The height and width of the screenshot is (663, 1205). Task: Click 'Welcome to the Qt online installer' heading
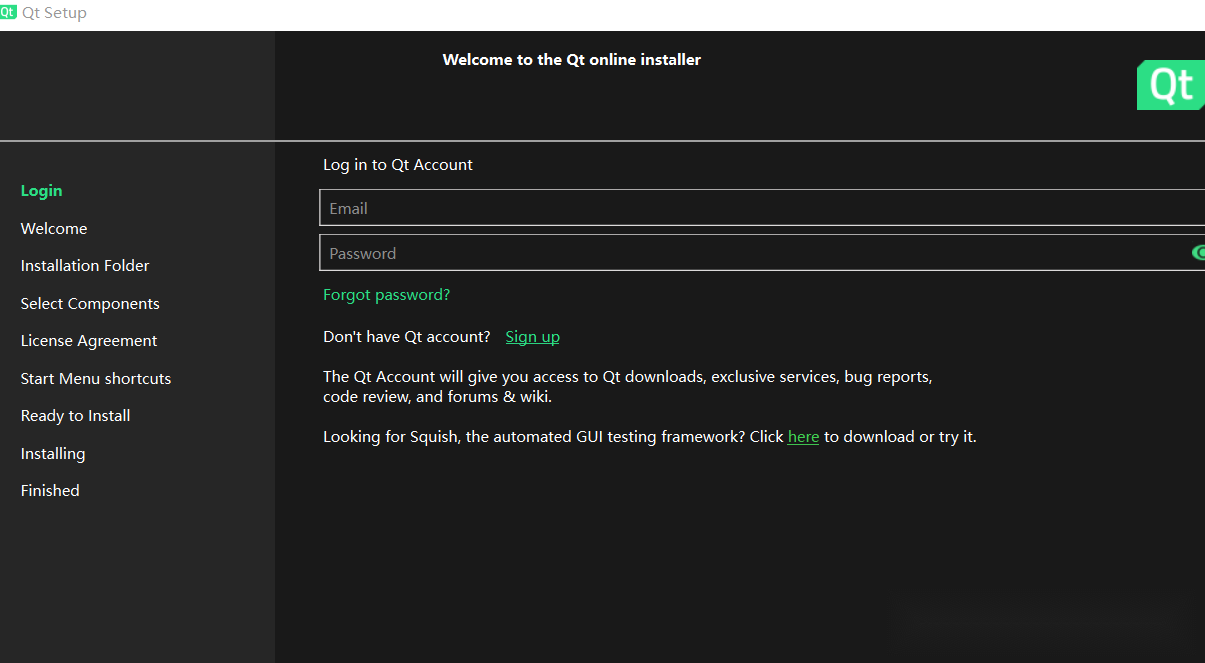click(572, 60)
